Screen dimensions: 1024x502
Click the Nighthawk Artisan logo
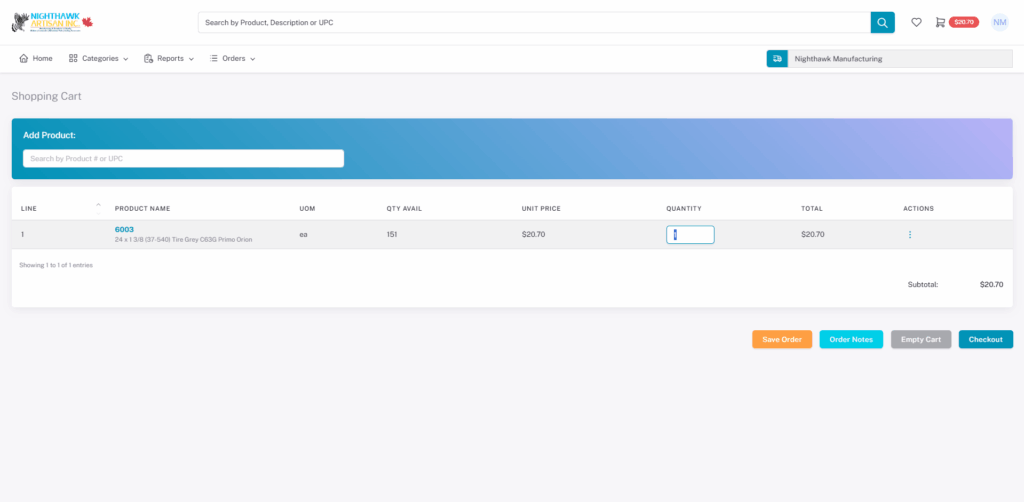(51, 22)
